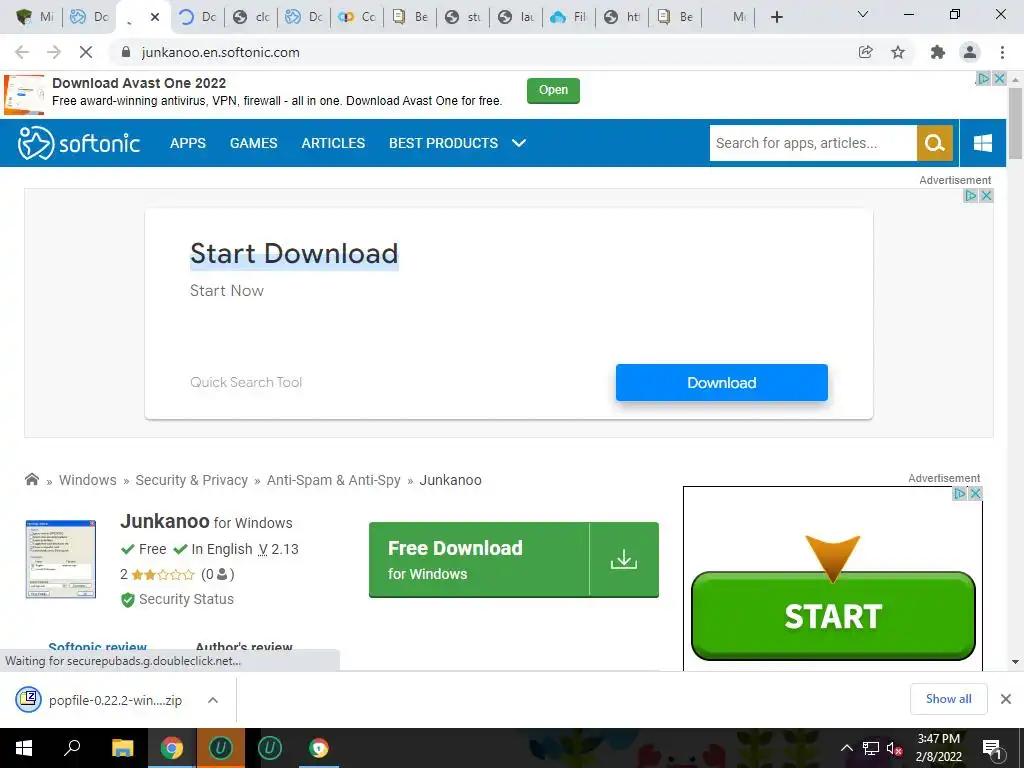
Task: Show hidden system tray icons
Action: point(846,748)
